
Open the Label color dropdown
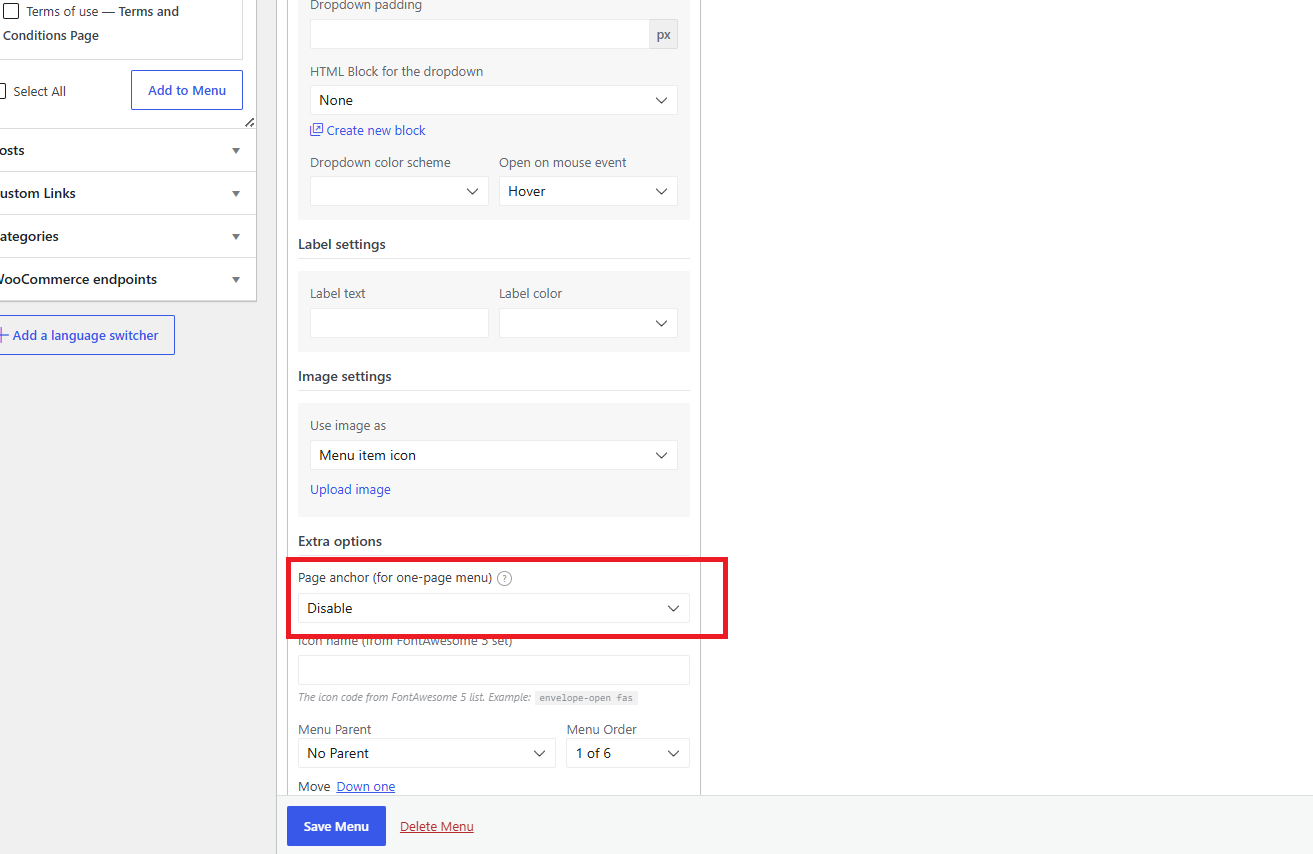click(x=588, y=323)
